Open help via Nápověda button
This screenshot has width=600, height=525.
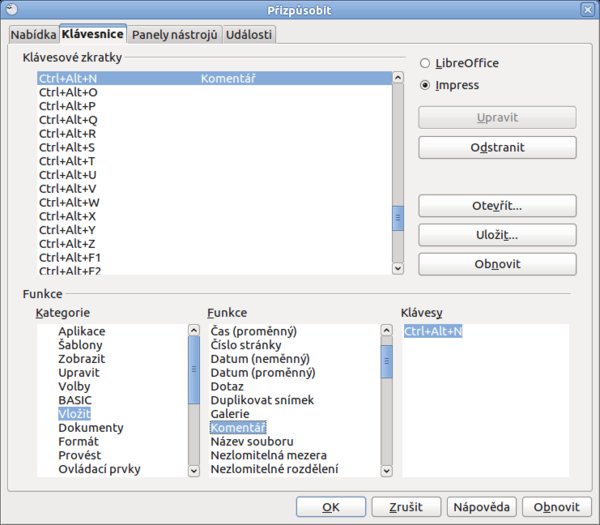point(481,507)
